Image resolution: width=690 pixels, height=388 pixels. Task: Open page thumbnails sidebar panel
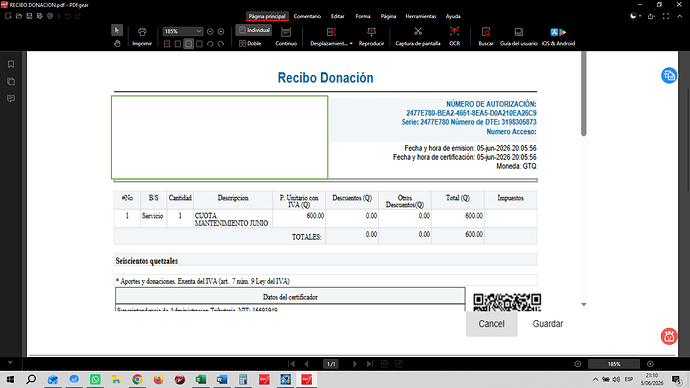coord(11,81)
